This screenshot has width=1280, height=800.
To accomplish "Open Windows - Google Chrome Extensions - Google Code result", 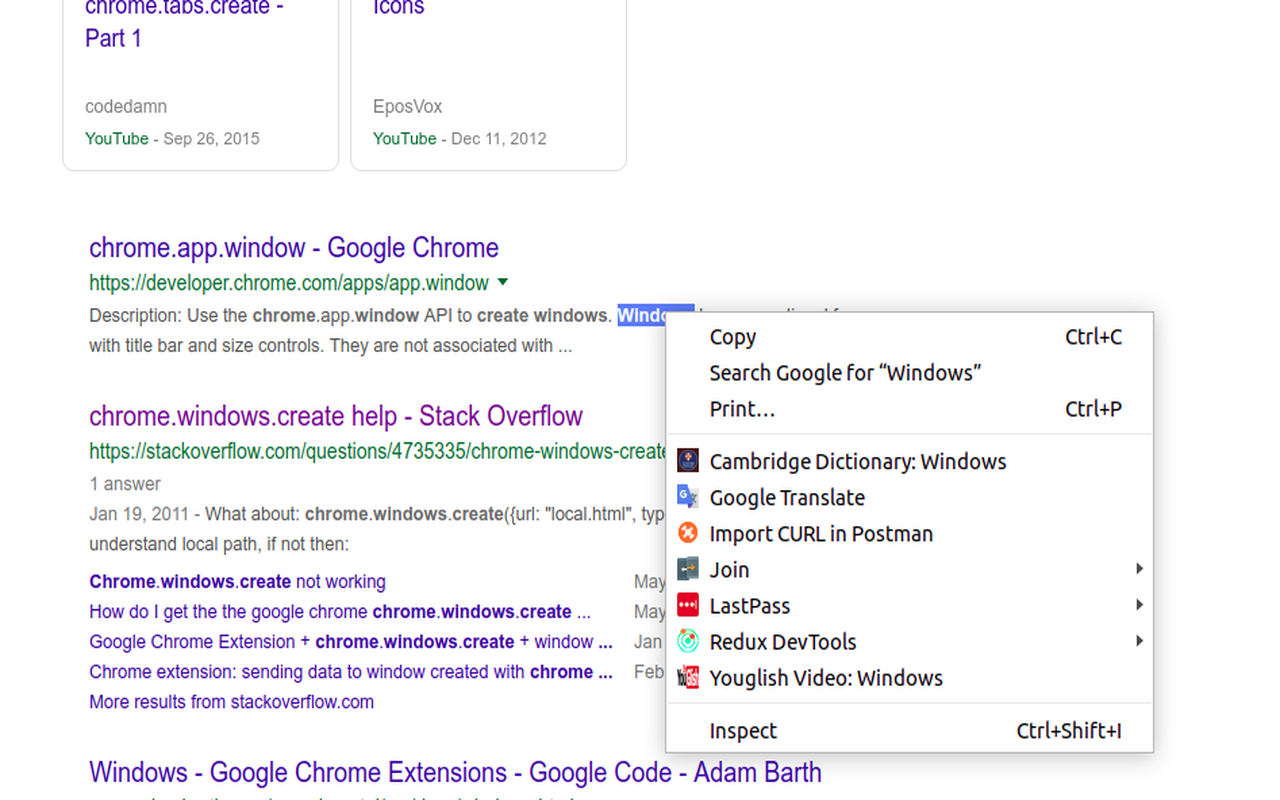I will click(x=455, y=772).
